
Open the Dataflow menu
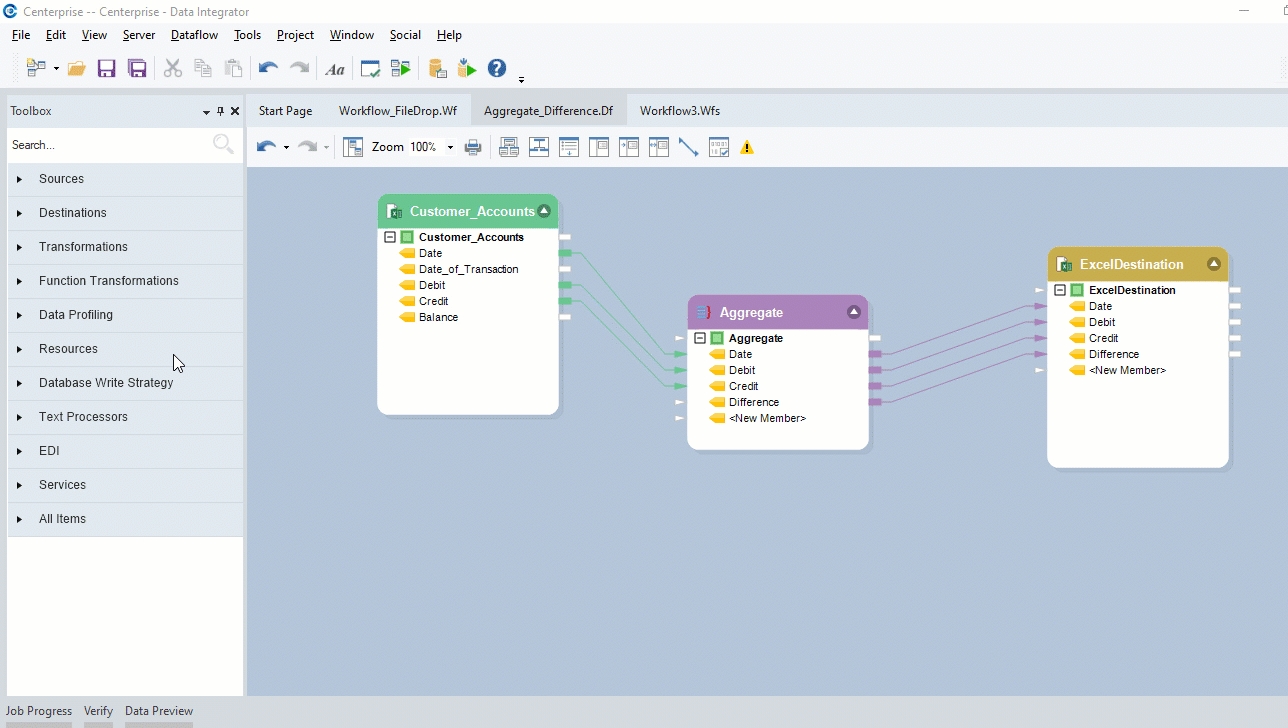pos(194,35)
